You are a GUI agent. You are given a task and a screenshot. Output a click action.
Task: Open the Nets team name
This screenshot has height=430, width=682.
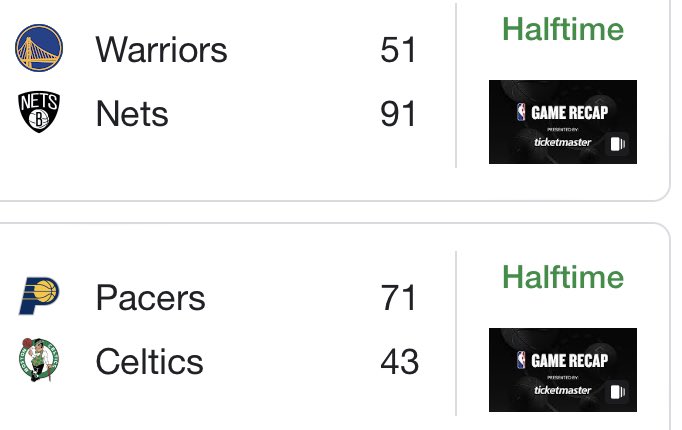coord(132,113)
